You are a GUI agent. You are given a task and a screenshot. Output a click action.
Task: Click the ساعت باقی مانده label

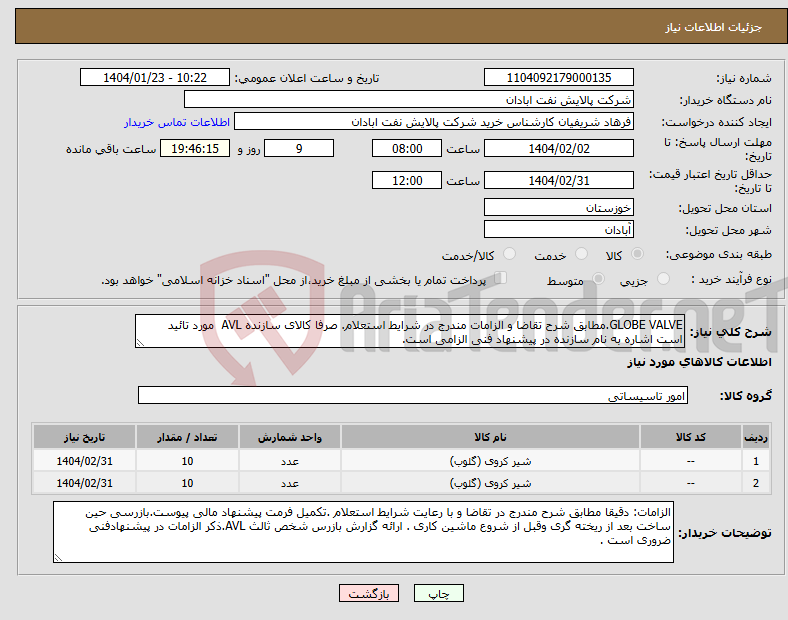pos(111,149)
